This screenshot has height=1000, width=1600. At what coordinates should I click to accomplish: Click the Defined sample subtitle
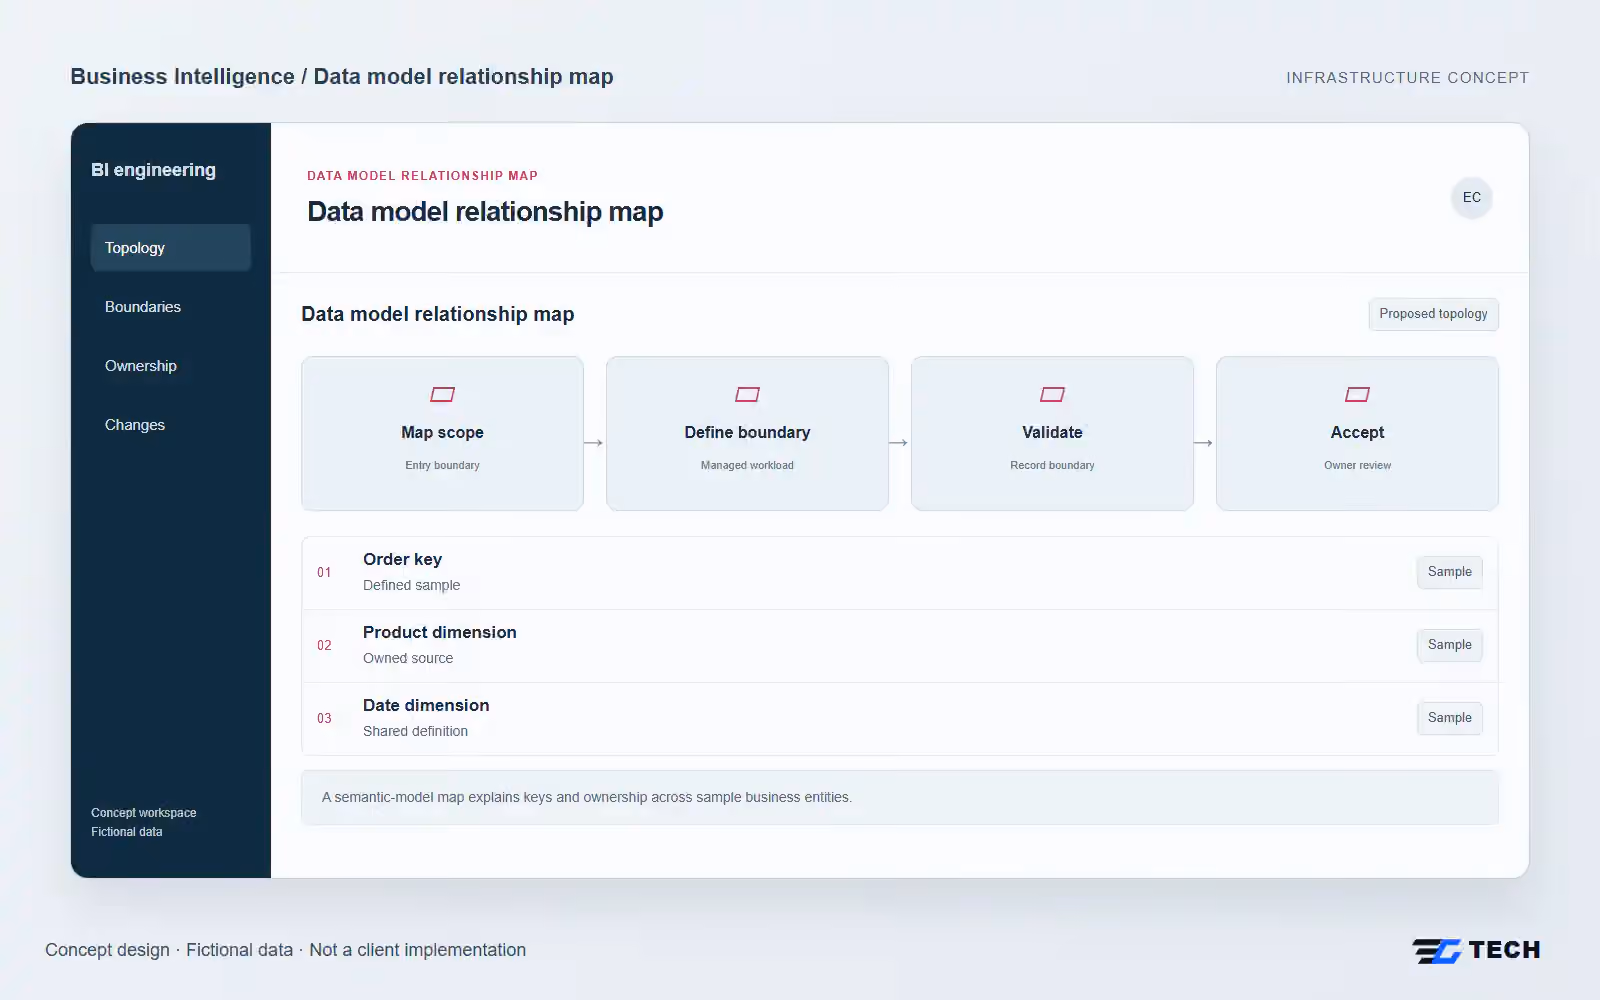[x=412, y=585]
